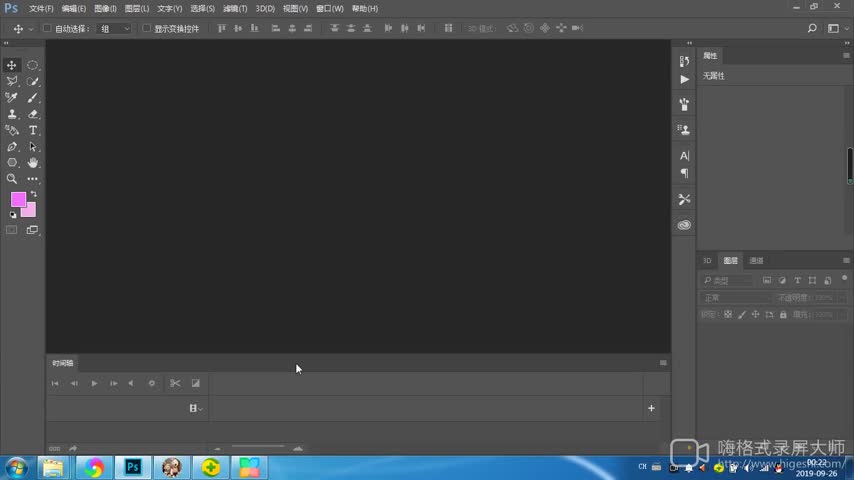Select the Path Selection tool
854x480 pixels.
(33, 147)
